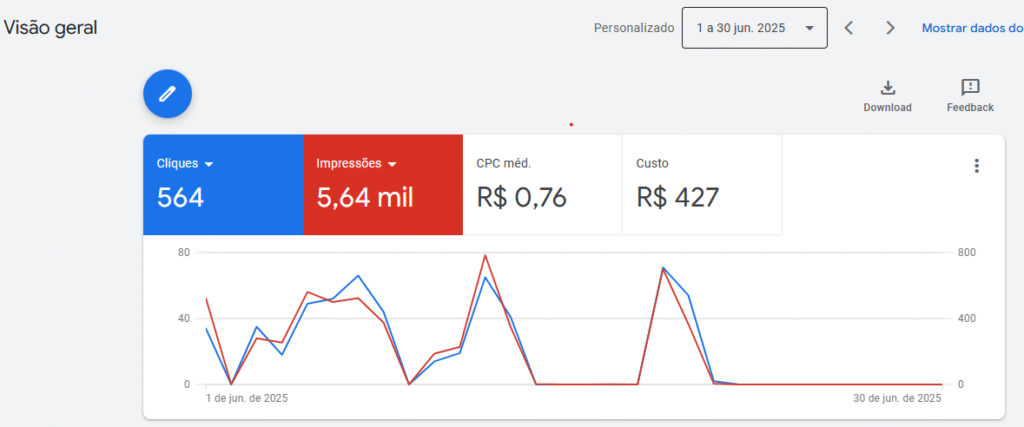Open the date range picker for June 2025
Viewport: 1024px width, 427px height.
(755, 28)
